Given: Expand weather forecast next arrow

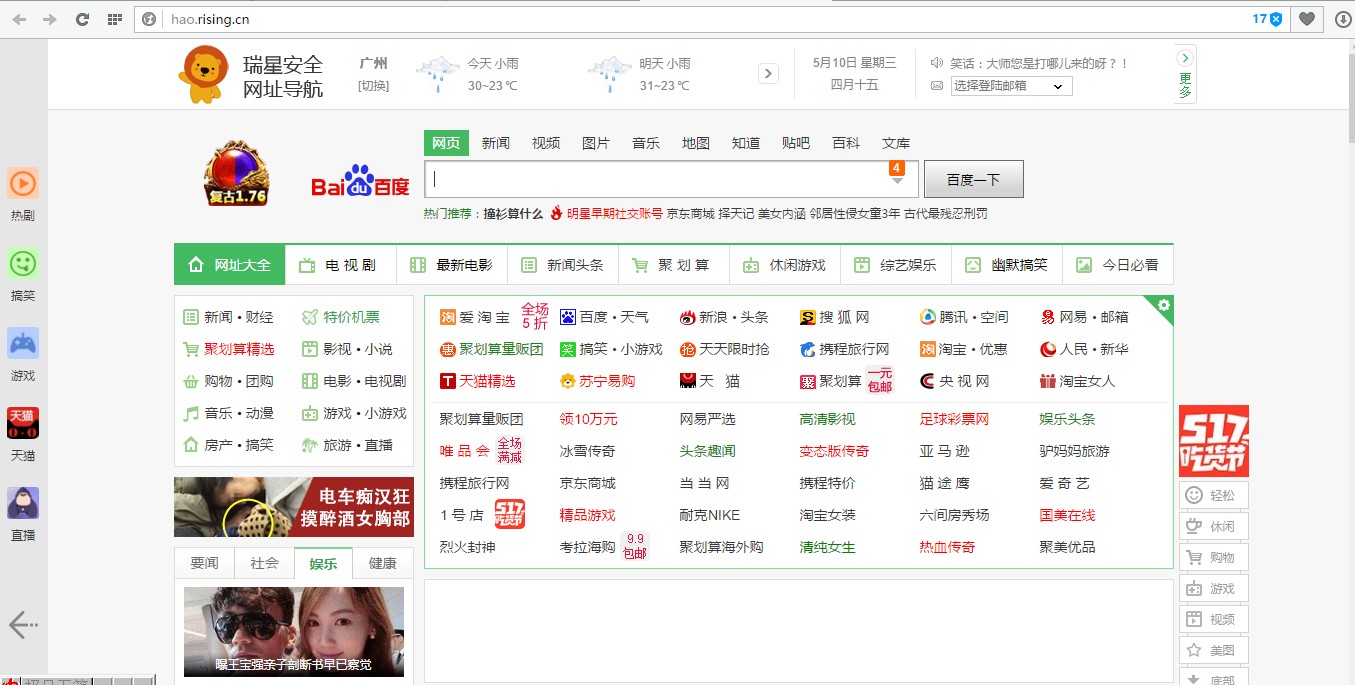Looking at the screenshot, I should pyautogui.click(x=768, y=73).
